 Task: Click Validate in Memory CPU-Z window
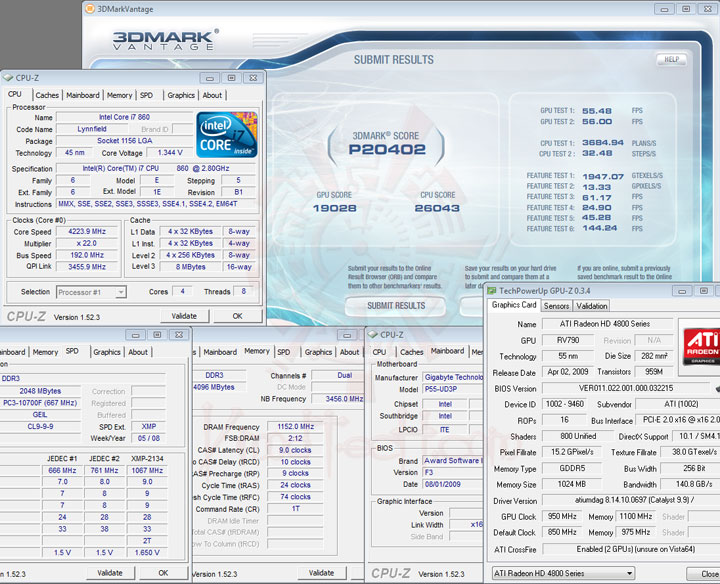point(321,573)
